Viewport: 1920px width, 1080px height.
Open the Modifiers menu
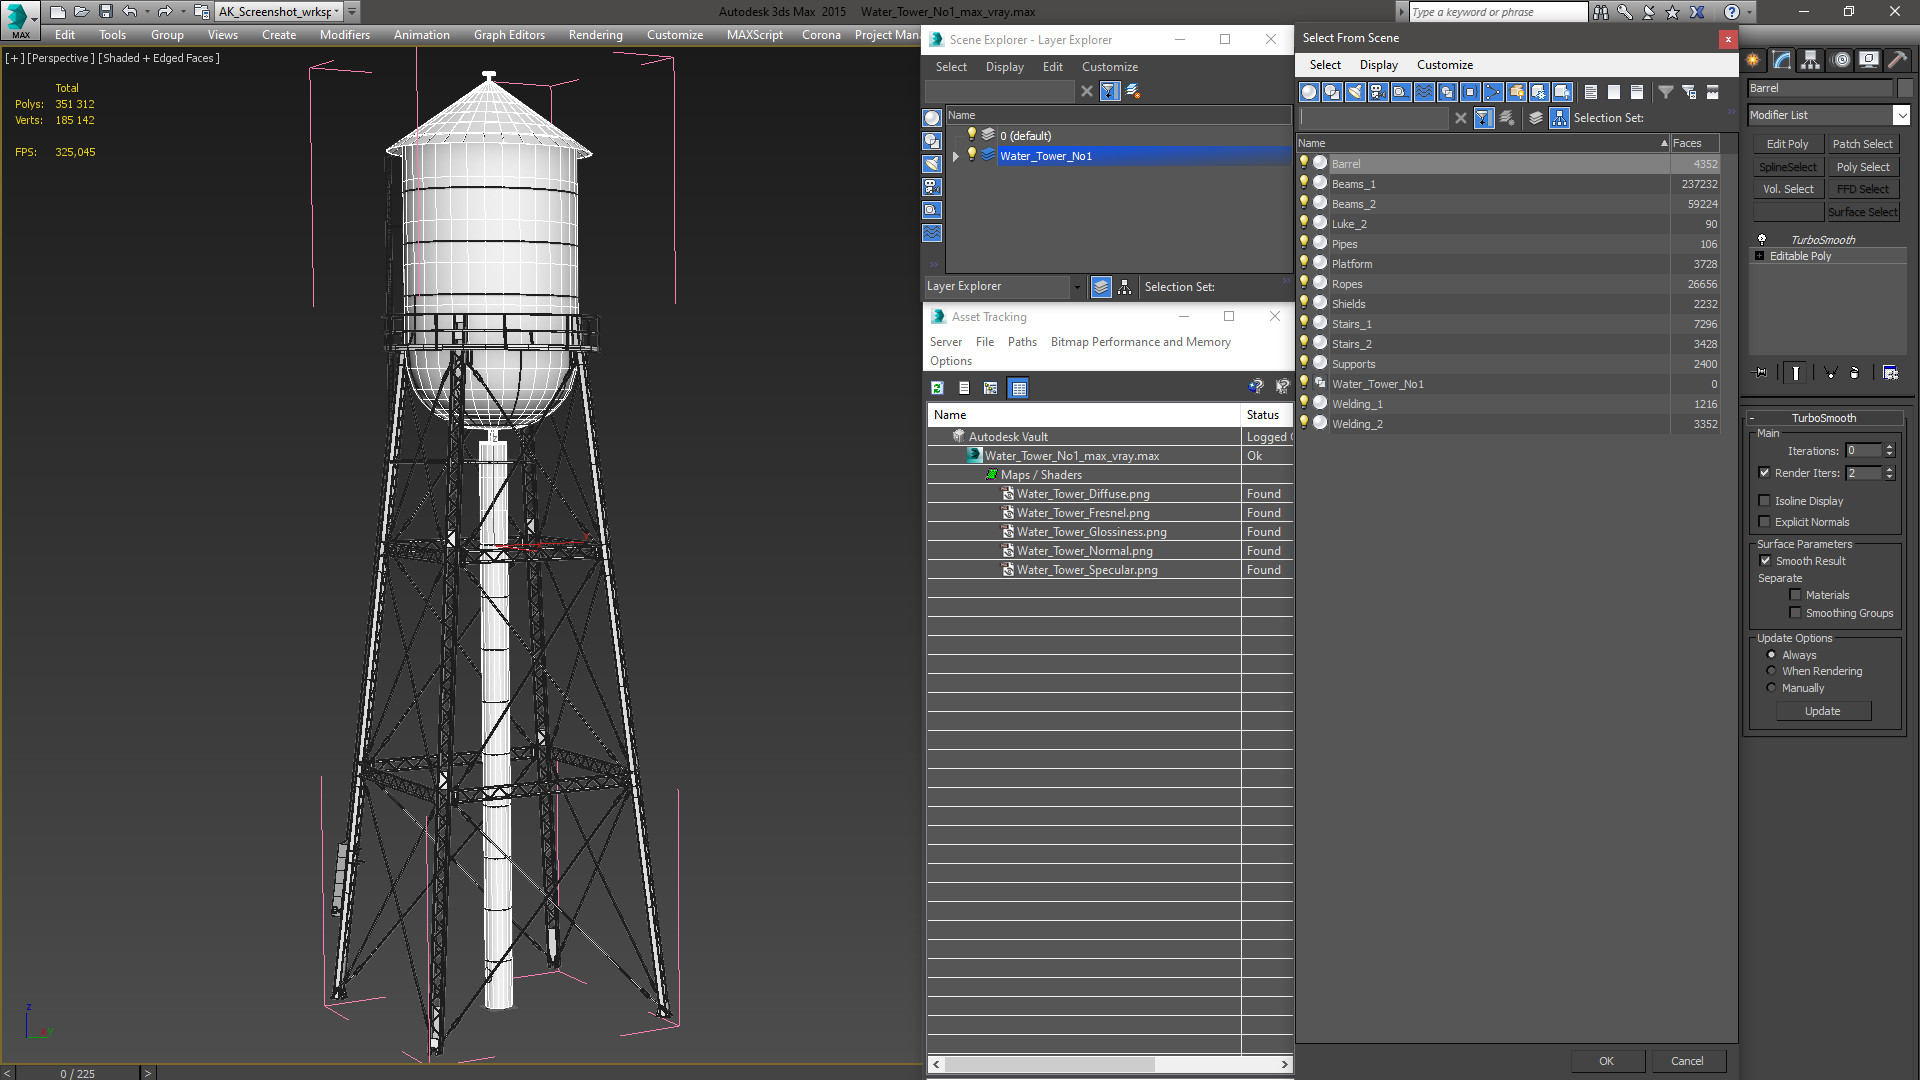click(344, 35)
